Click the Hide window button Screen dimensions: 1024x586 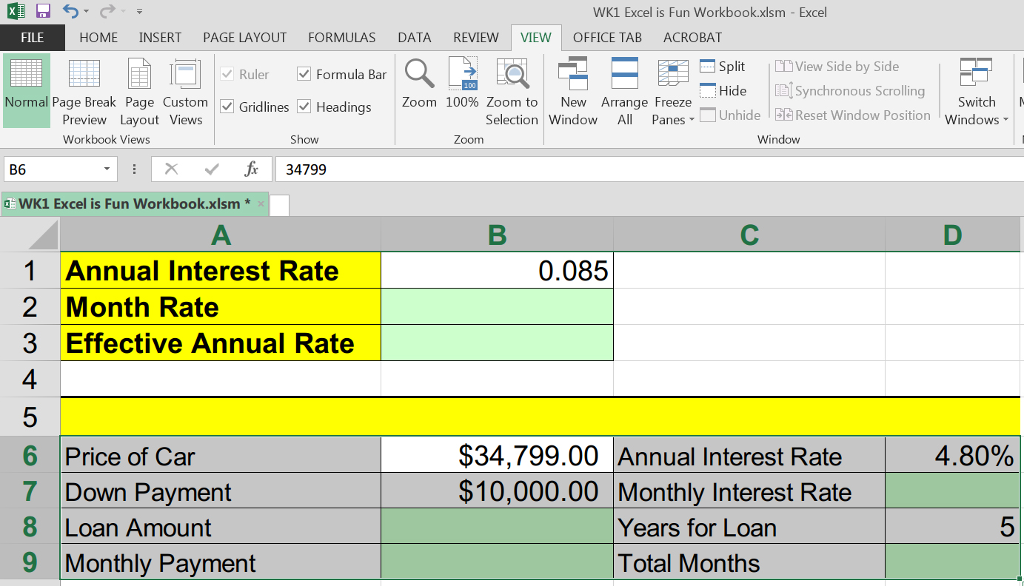(x=722, y=91)
